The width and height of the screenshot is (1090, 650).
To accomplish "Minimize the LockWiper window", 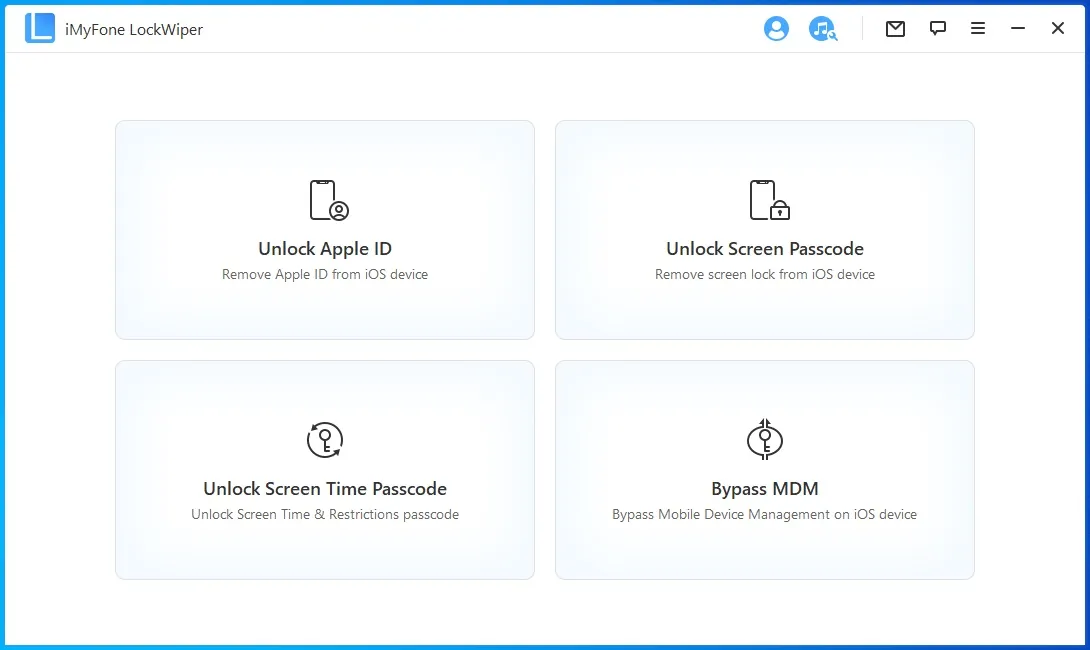I will (1018, 29).
